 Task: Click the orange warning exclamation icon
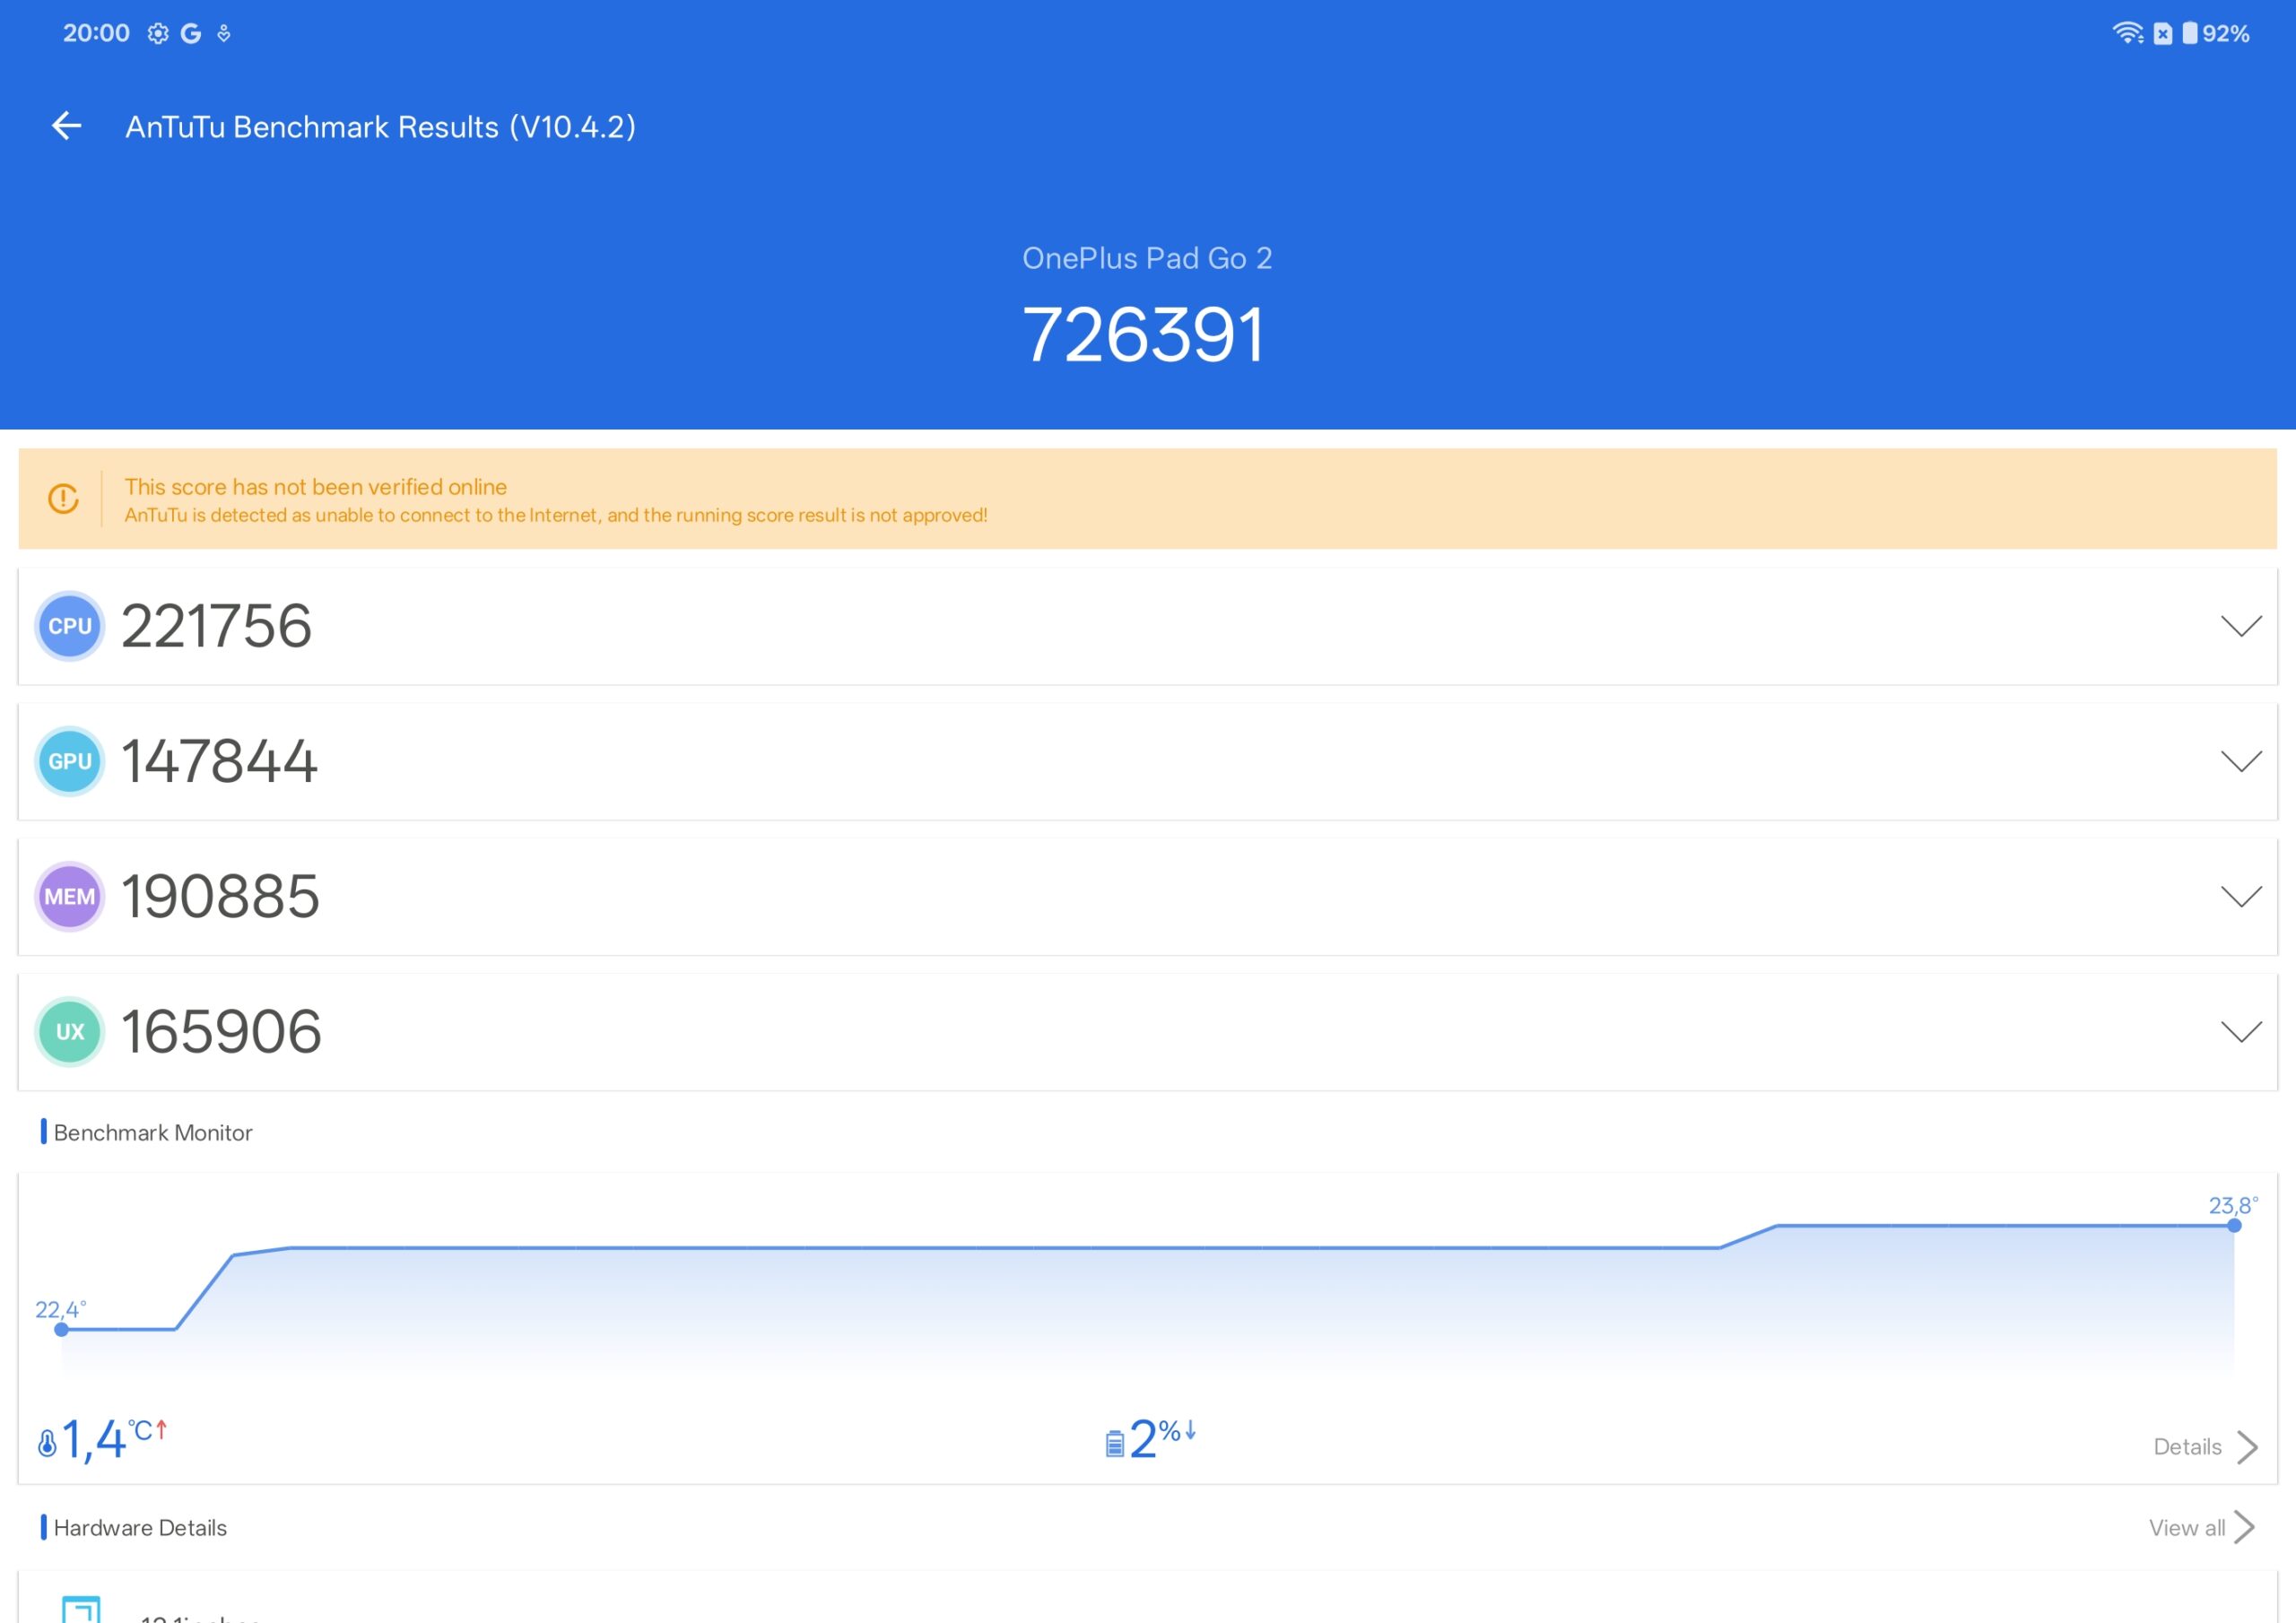[63, 498]
